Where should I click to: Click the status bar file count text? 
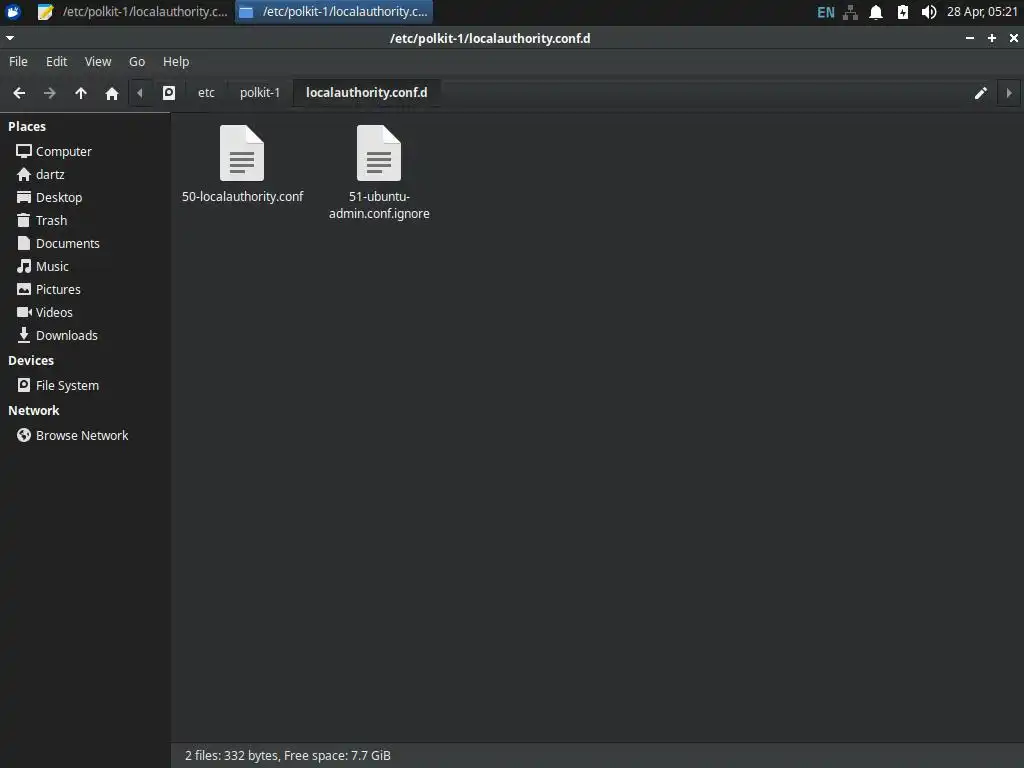pyautogui.click(x=287, y=756)
